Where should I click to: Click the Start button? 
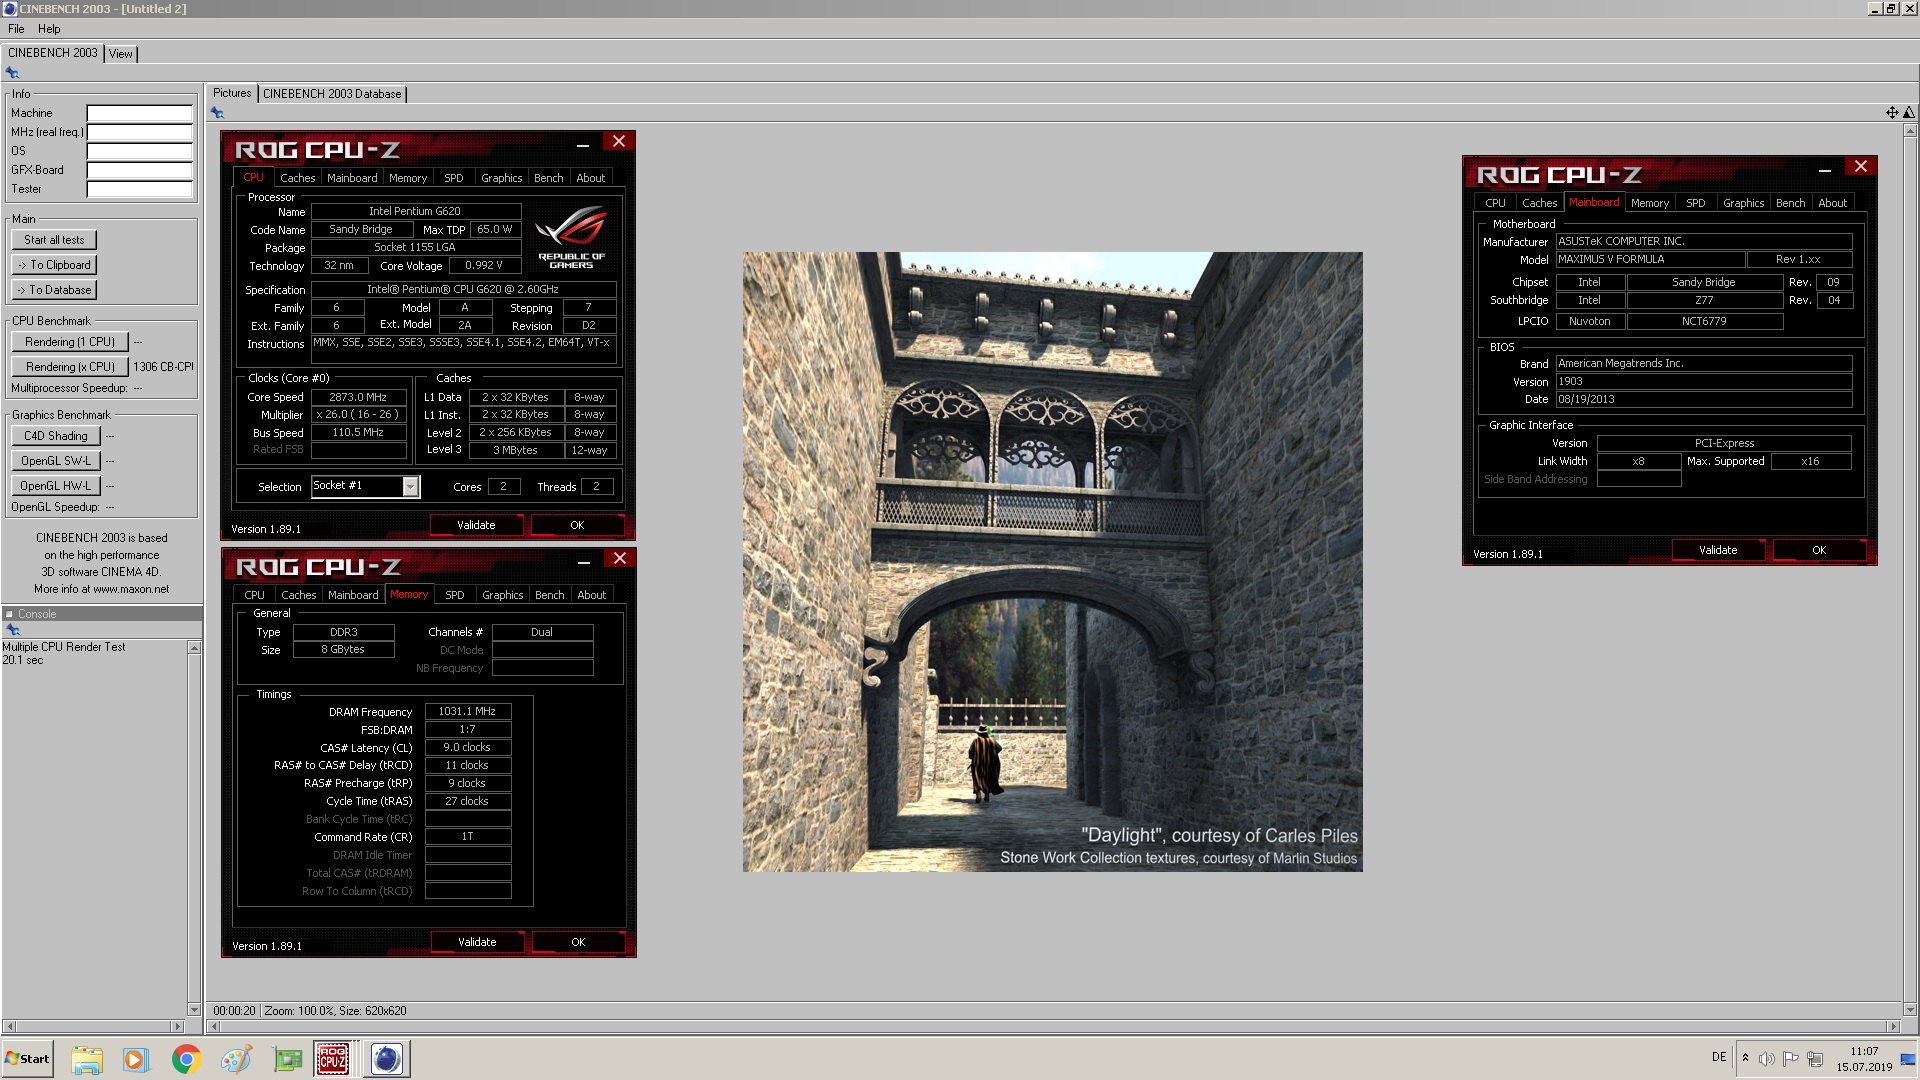(x=28, y=1059)
